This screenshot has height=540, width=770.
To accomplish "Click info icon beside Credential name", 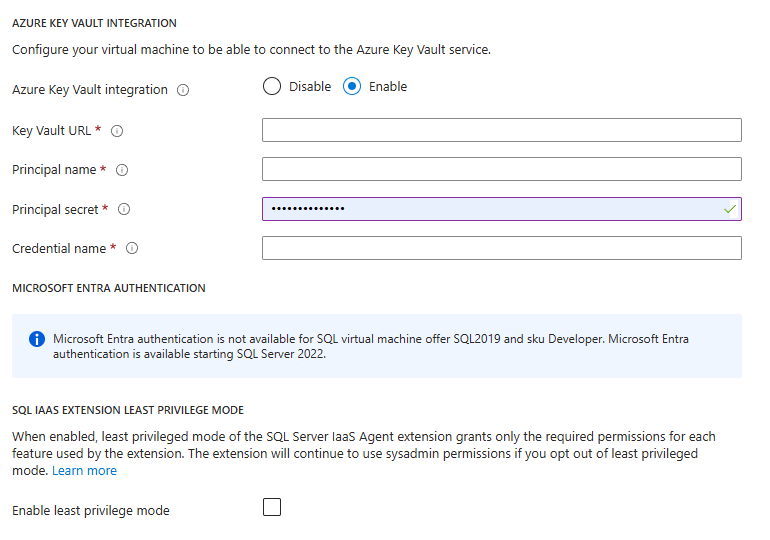I will pos(131,249).
